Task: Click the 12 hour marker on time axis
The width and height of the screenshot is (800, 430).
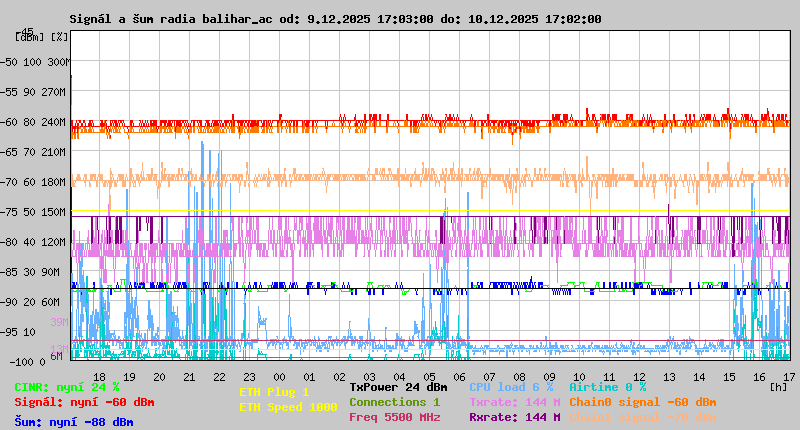Action: point(639,377)
